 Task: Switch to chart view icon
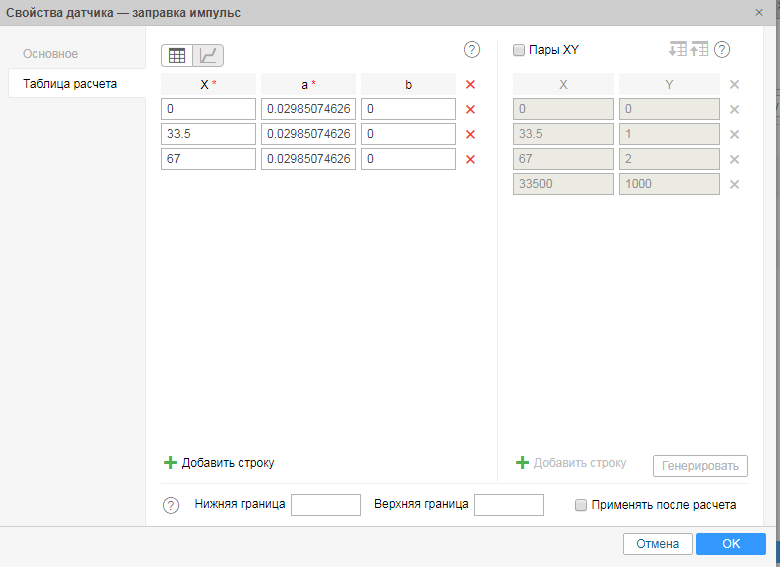click(209, 56)
